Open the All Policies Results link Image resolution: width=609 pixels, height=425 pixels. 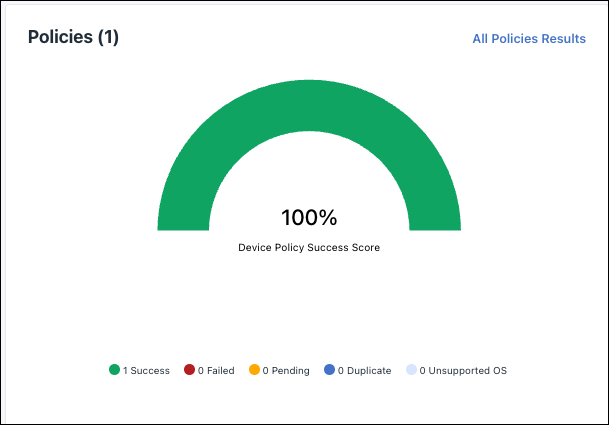pyautogui.click(x=529, y=38)
